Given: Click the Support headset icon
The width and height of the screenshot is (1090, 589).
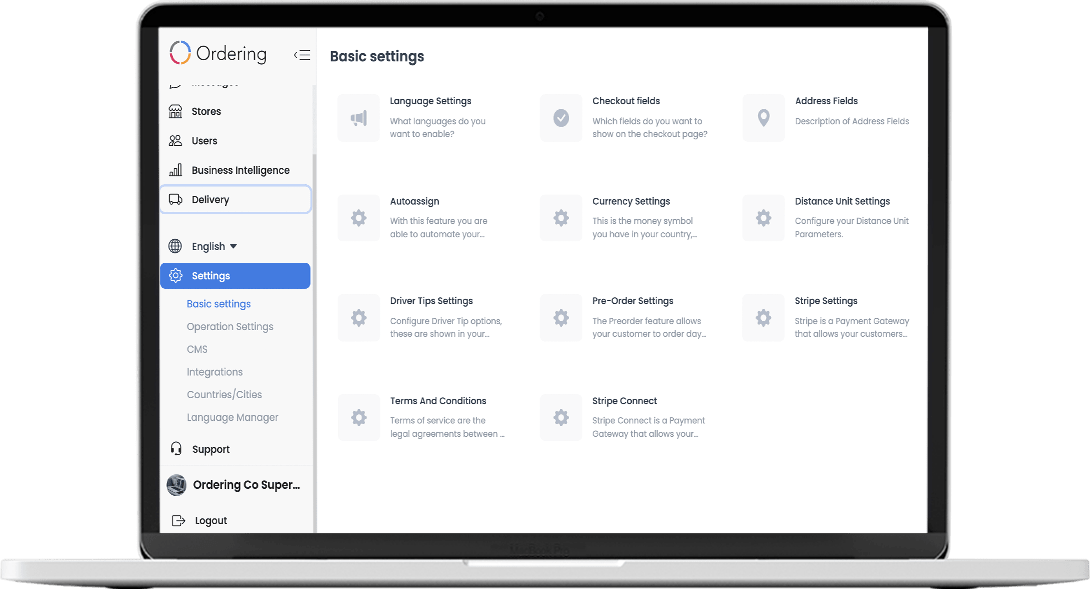Looking at the screenshot, I should 177,449.
